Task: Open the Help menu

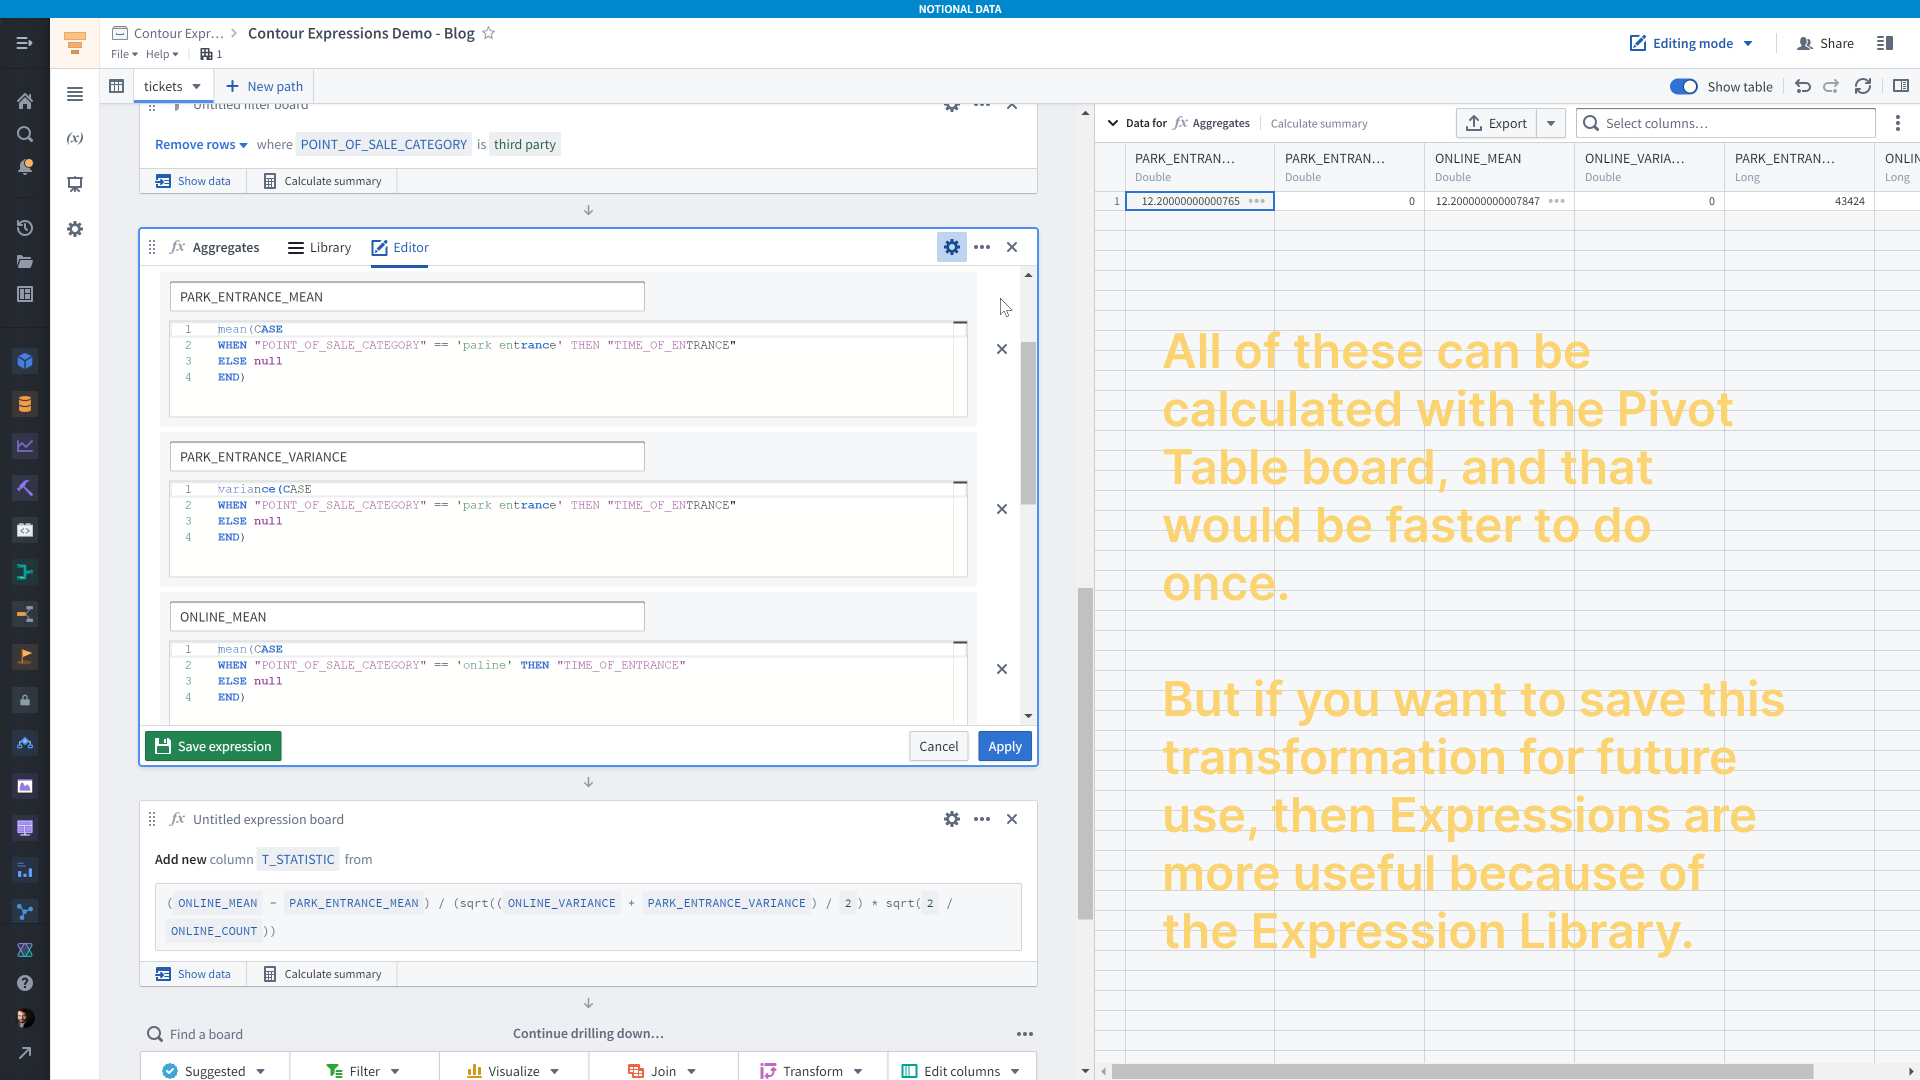Action: [x=162, y=54]
